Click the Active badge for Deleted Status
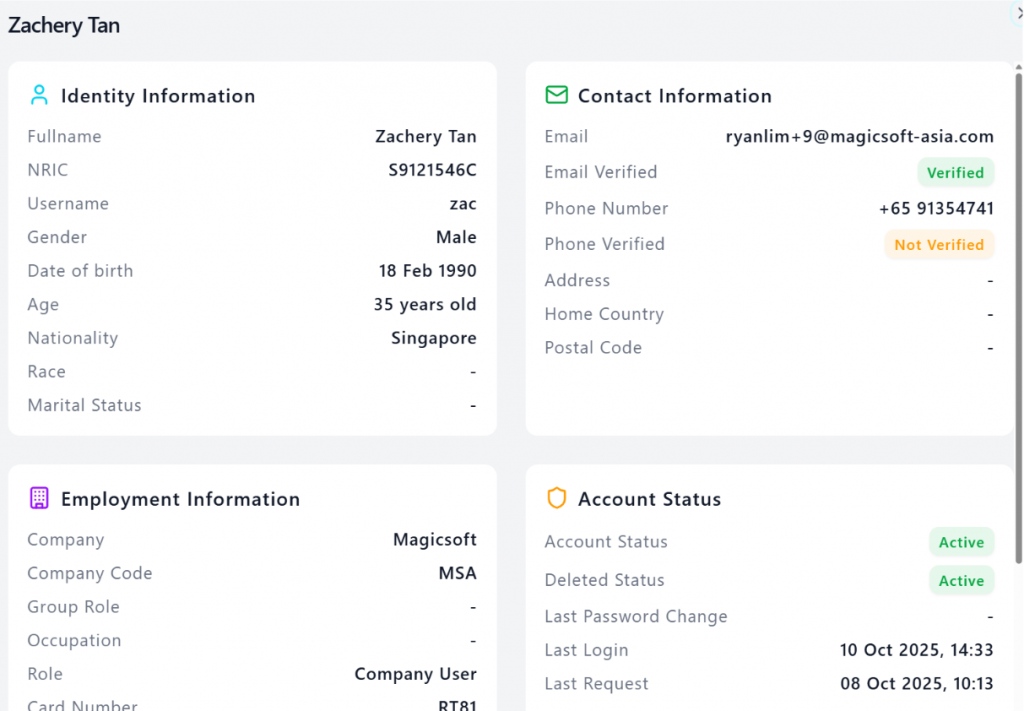1024x711 pixels. tap(961, 581)
